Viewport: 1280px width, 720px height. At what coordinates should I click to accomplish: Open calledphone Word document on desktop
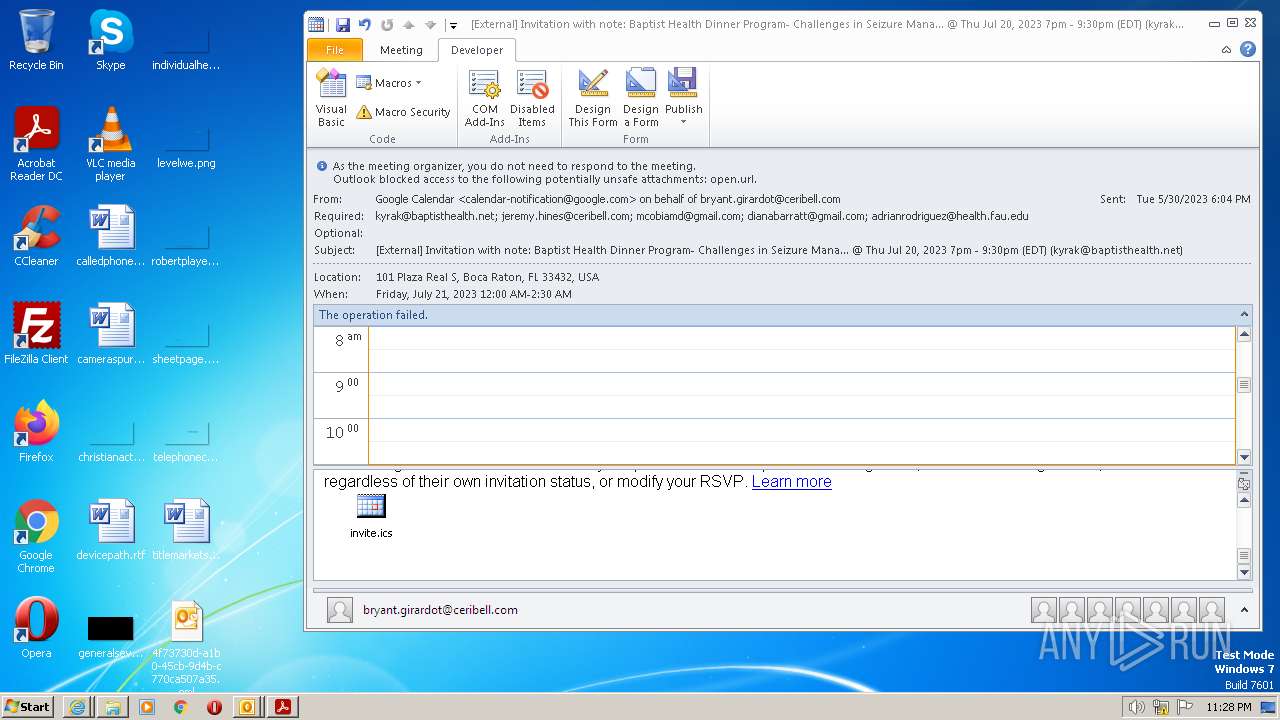coord(110,236)
